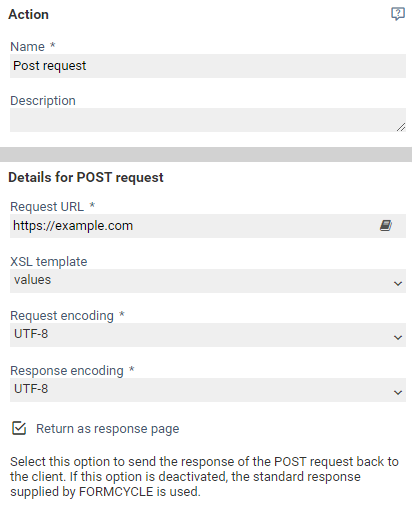Click the Name input field

point(208,66)
